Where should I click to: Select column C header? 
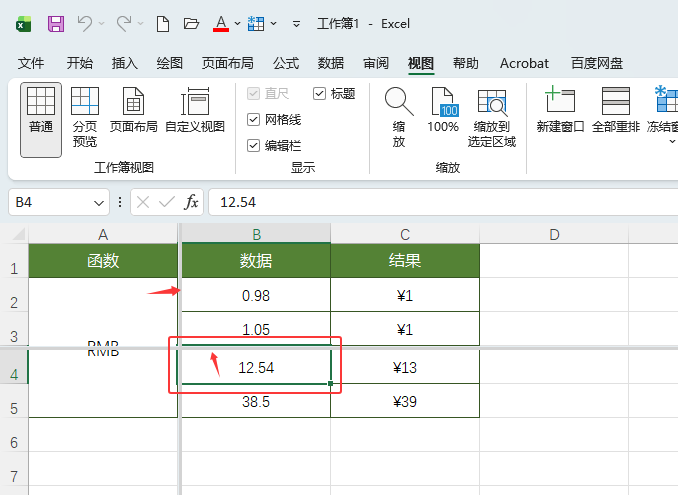click(x=405, y=234)
